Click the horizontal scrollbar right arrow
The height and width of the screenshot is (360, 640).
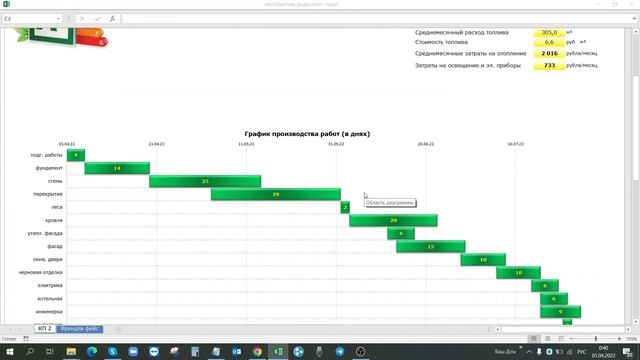point(628,329)
